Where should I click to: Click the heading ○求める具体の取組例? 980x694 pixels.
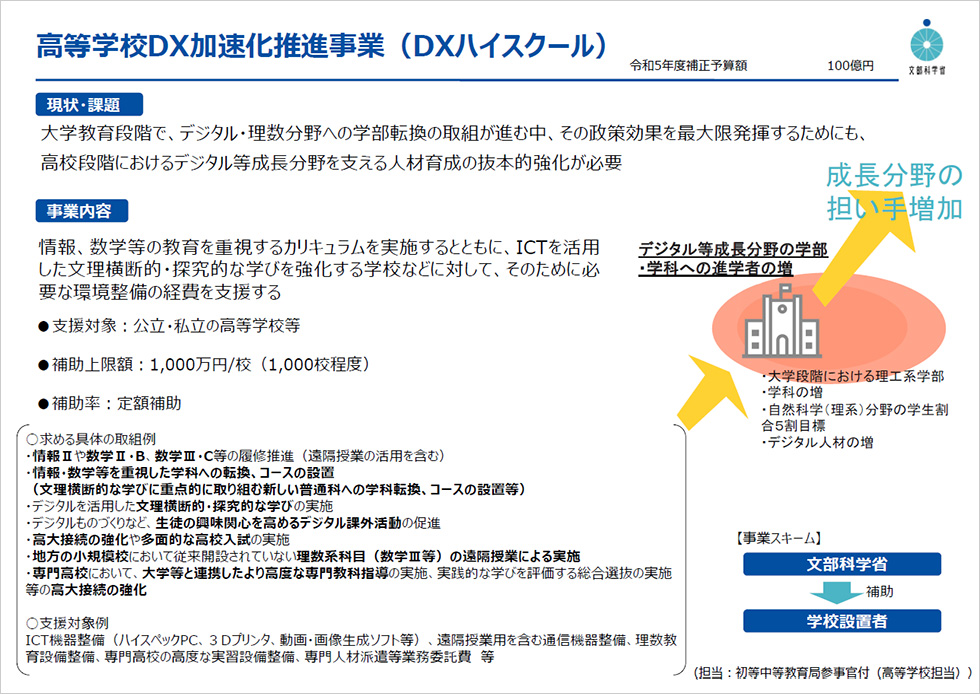tap(91, 439)
